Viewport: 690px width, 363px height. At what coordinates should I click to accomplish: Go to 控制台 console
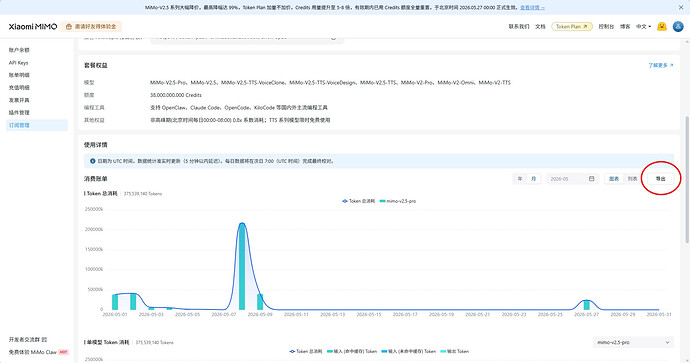(x=606, y=26)
